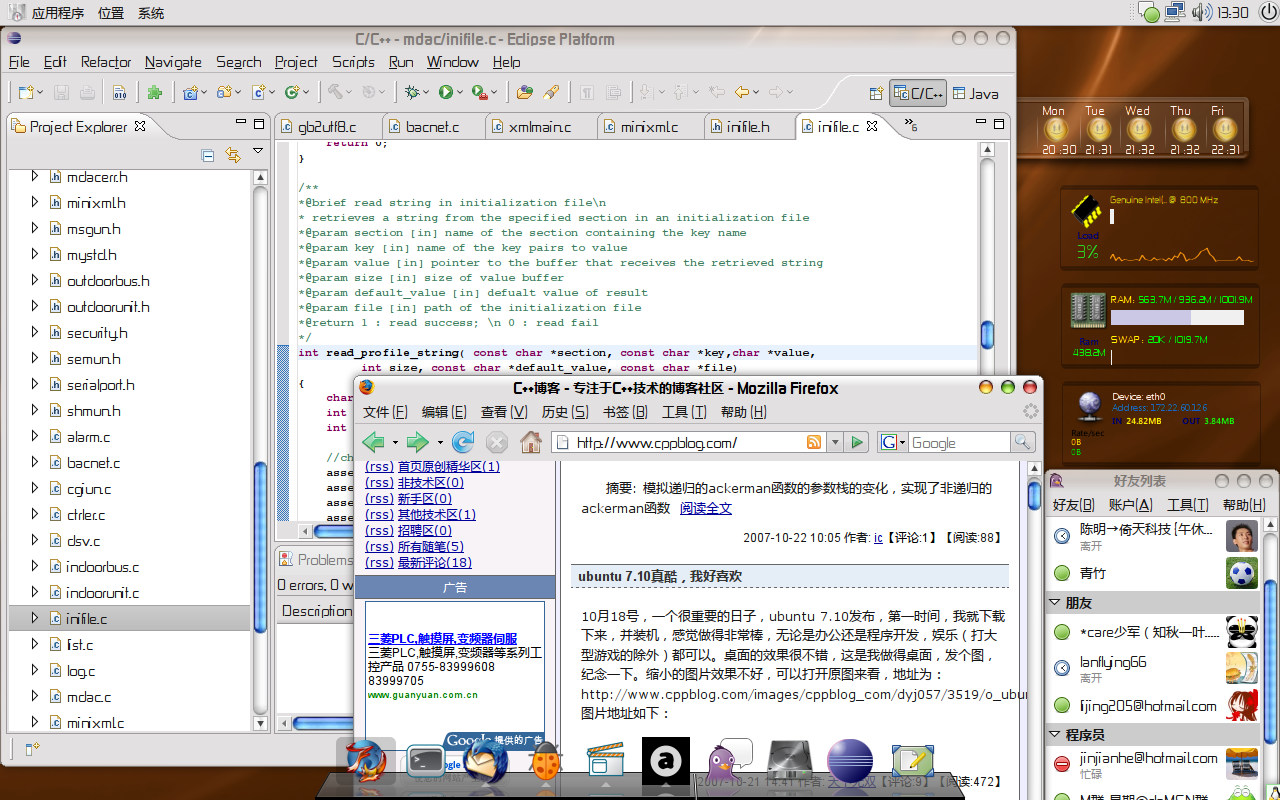
Task: Click the Build All binary icon in Eclipse toolbar
Action: point(119,93)
